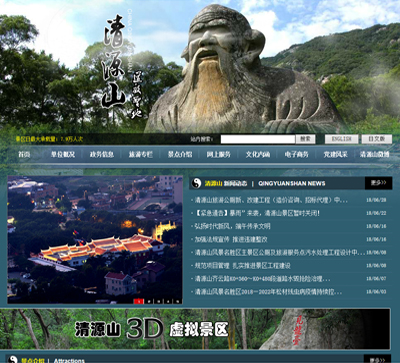Click the yin-yang icon beside Attractions heading
This screenshot has width=400, height=363.
click(x=13, y=360)
